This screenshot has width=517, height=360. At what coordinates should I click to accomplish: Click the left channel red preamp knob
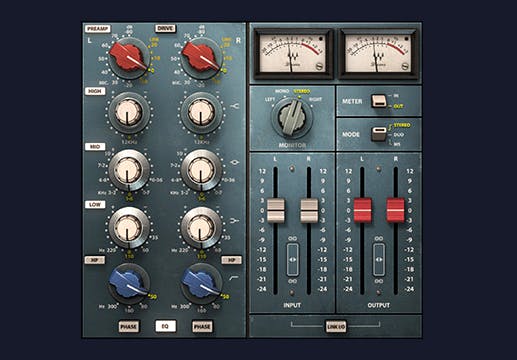tap(128, 58)
